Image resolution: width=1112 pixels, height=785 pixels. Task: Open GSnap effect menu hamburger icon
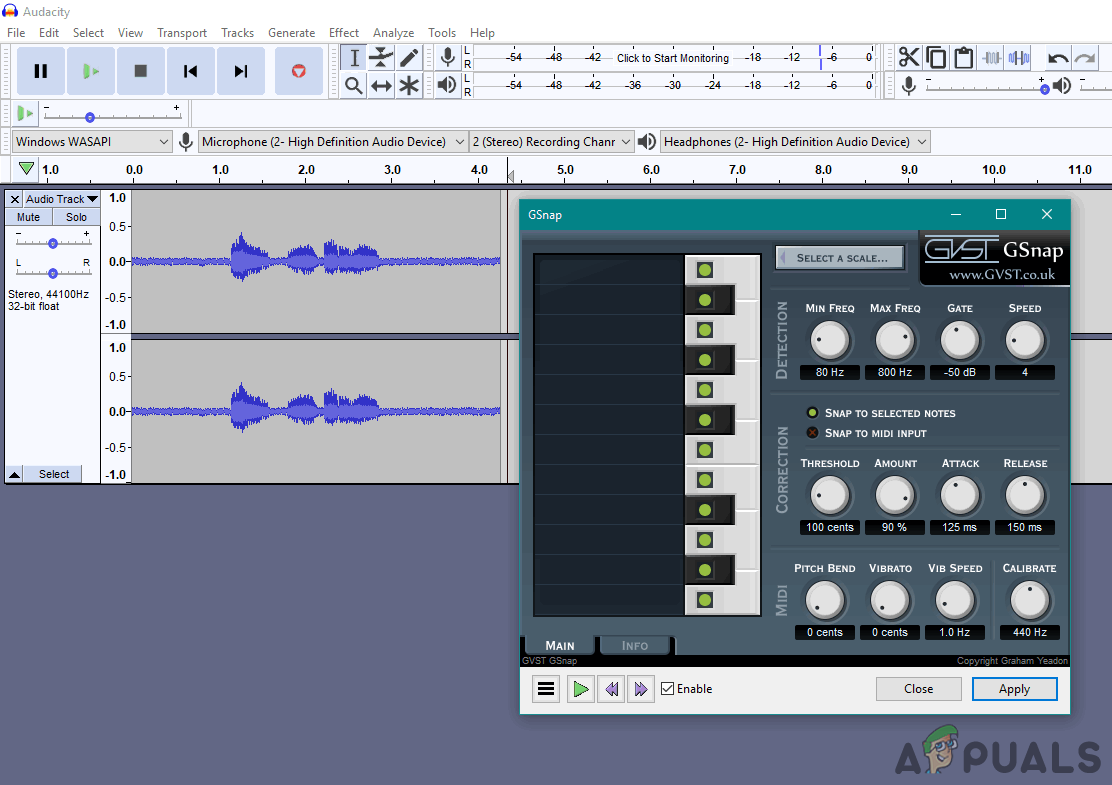pyautogui.click(x=545, y=689)
